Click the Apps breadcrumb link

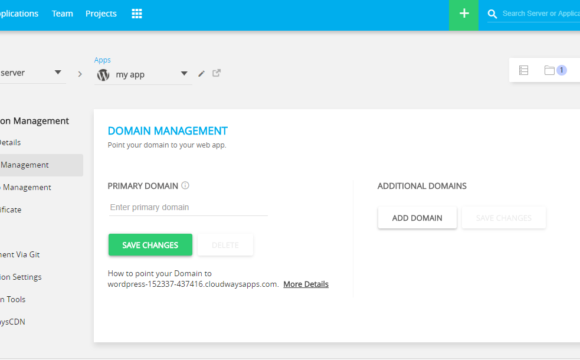click(102, 60)
